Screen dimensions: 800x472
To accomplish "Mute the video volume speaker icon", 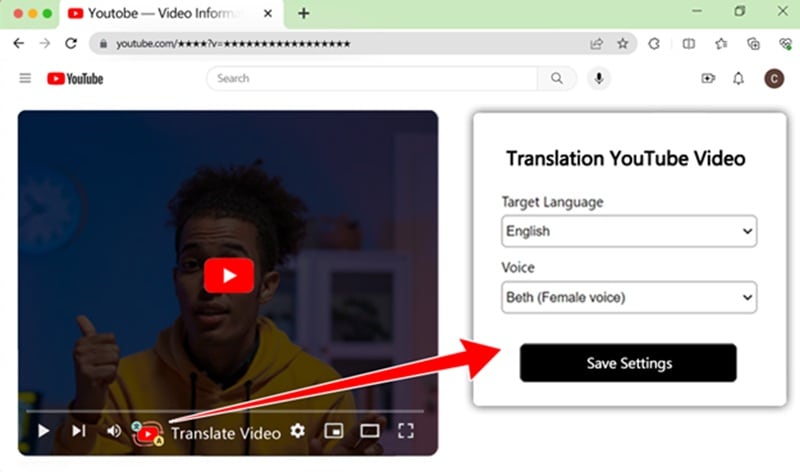I will [113, 431].
